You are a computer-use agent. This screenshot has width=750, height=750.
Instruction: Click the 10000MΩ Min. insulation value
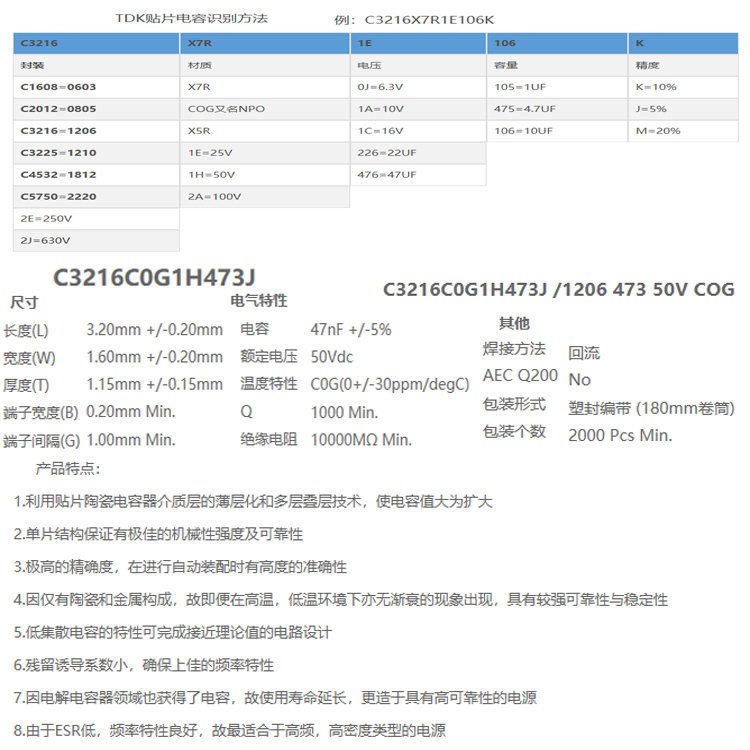pos(361,440)
